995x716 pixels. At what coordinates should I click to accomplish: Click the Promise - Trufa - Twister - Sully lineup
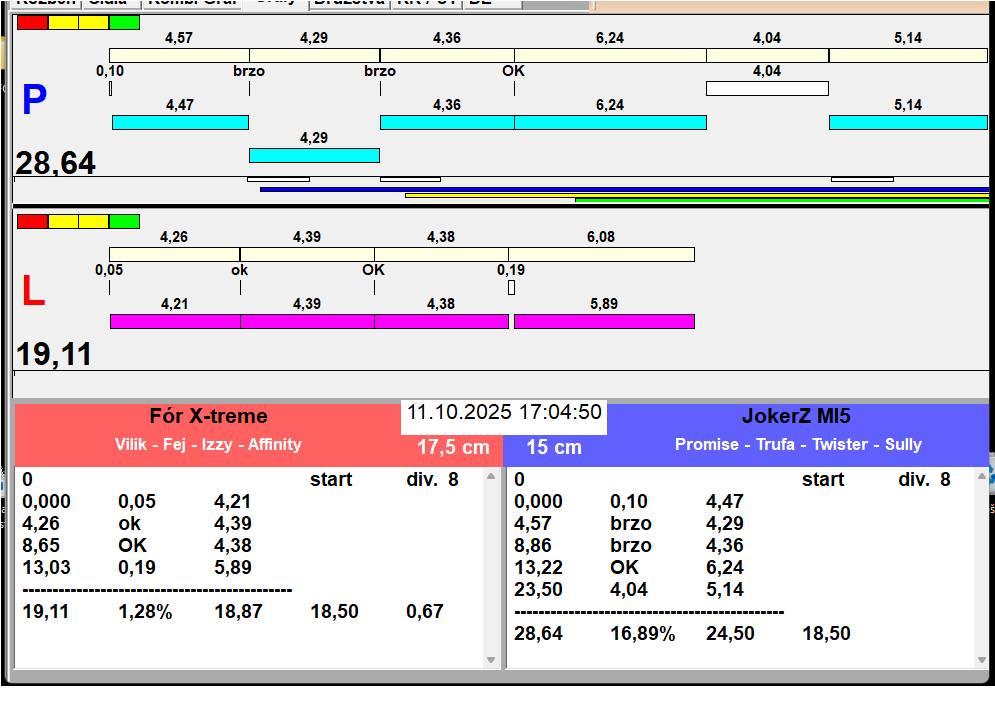pyautogui.click(x=798, y=444)
